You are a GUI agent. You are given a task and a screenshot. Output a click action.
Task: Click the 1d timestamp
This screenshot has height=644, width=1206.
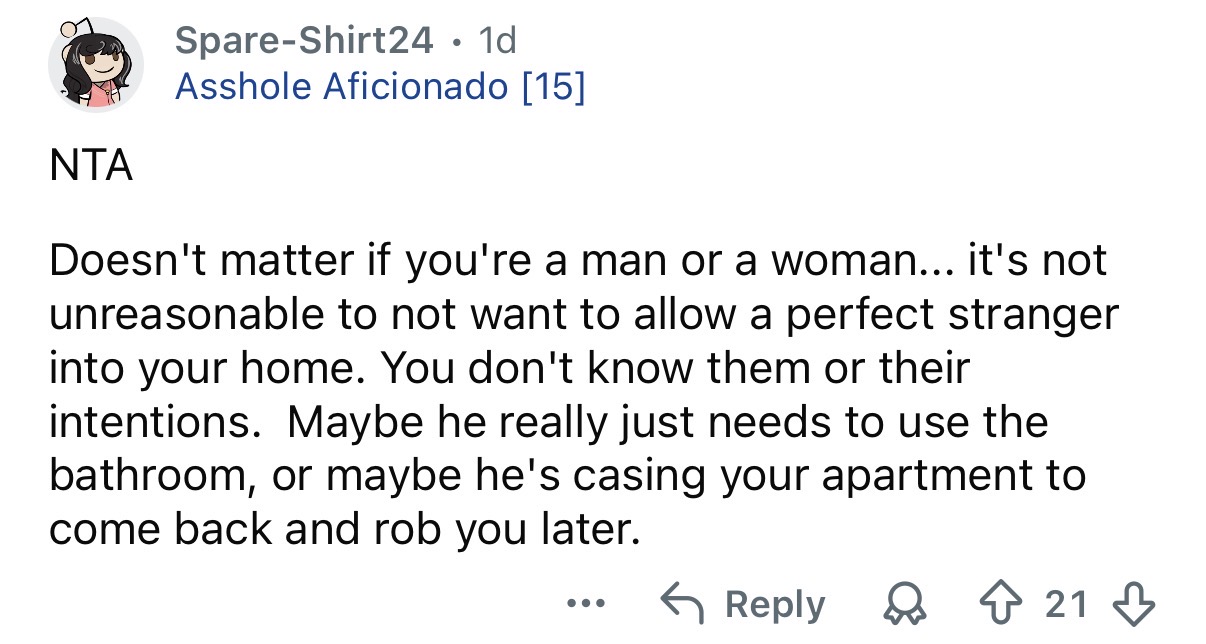pos(498,40)
